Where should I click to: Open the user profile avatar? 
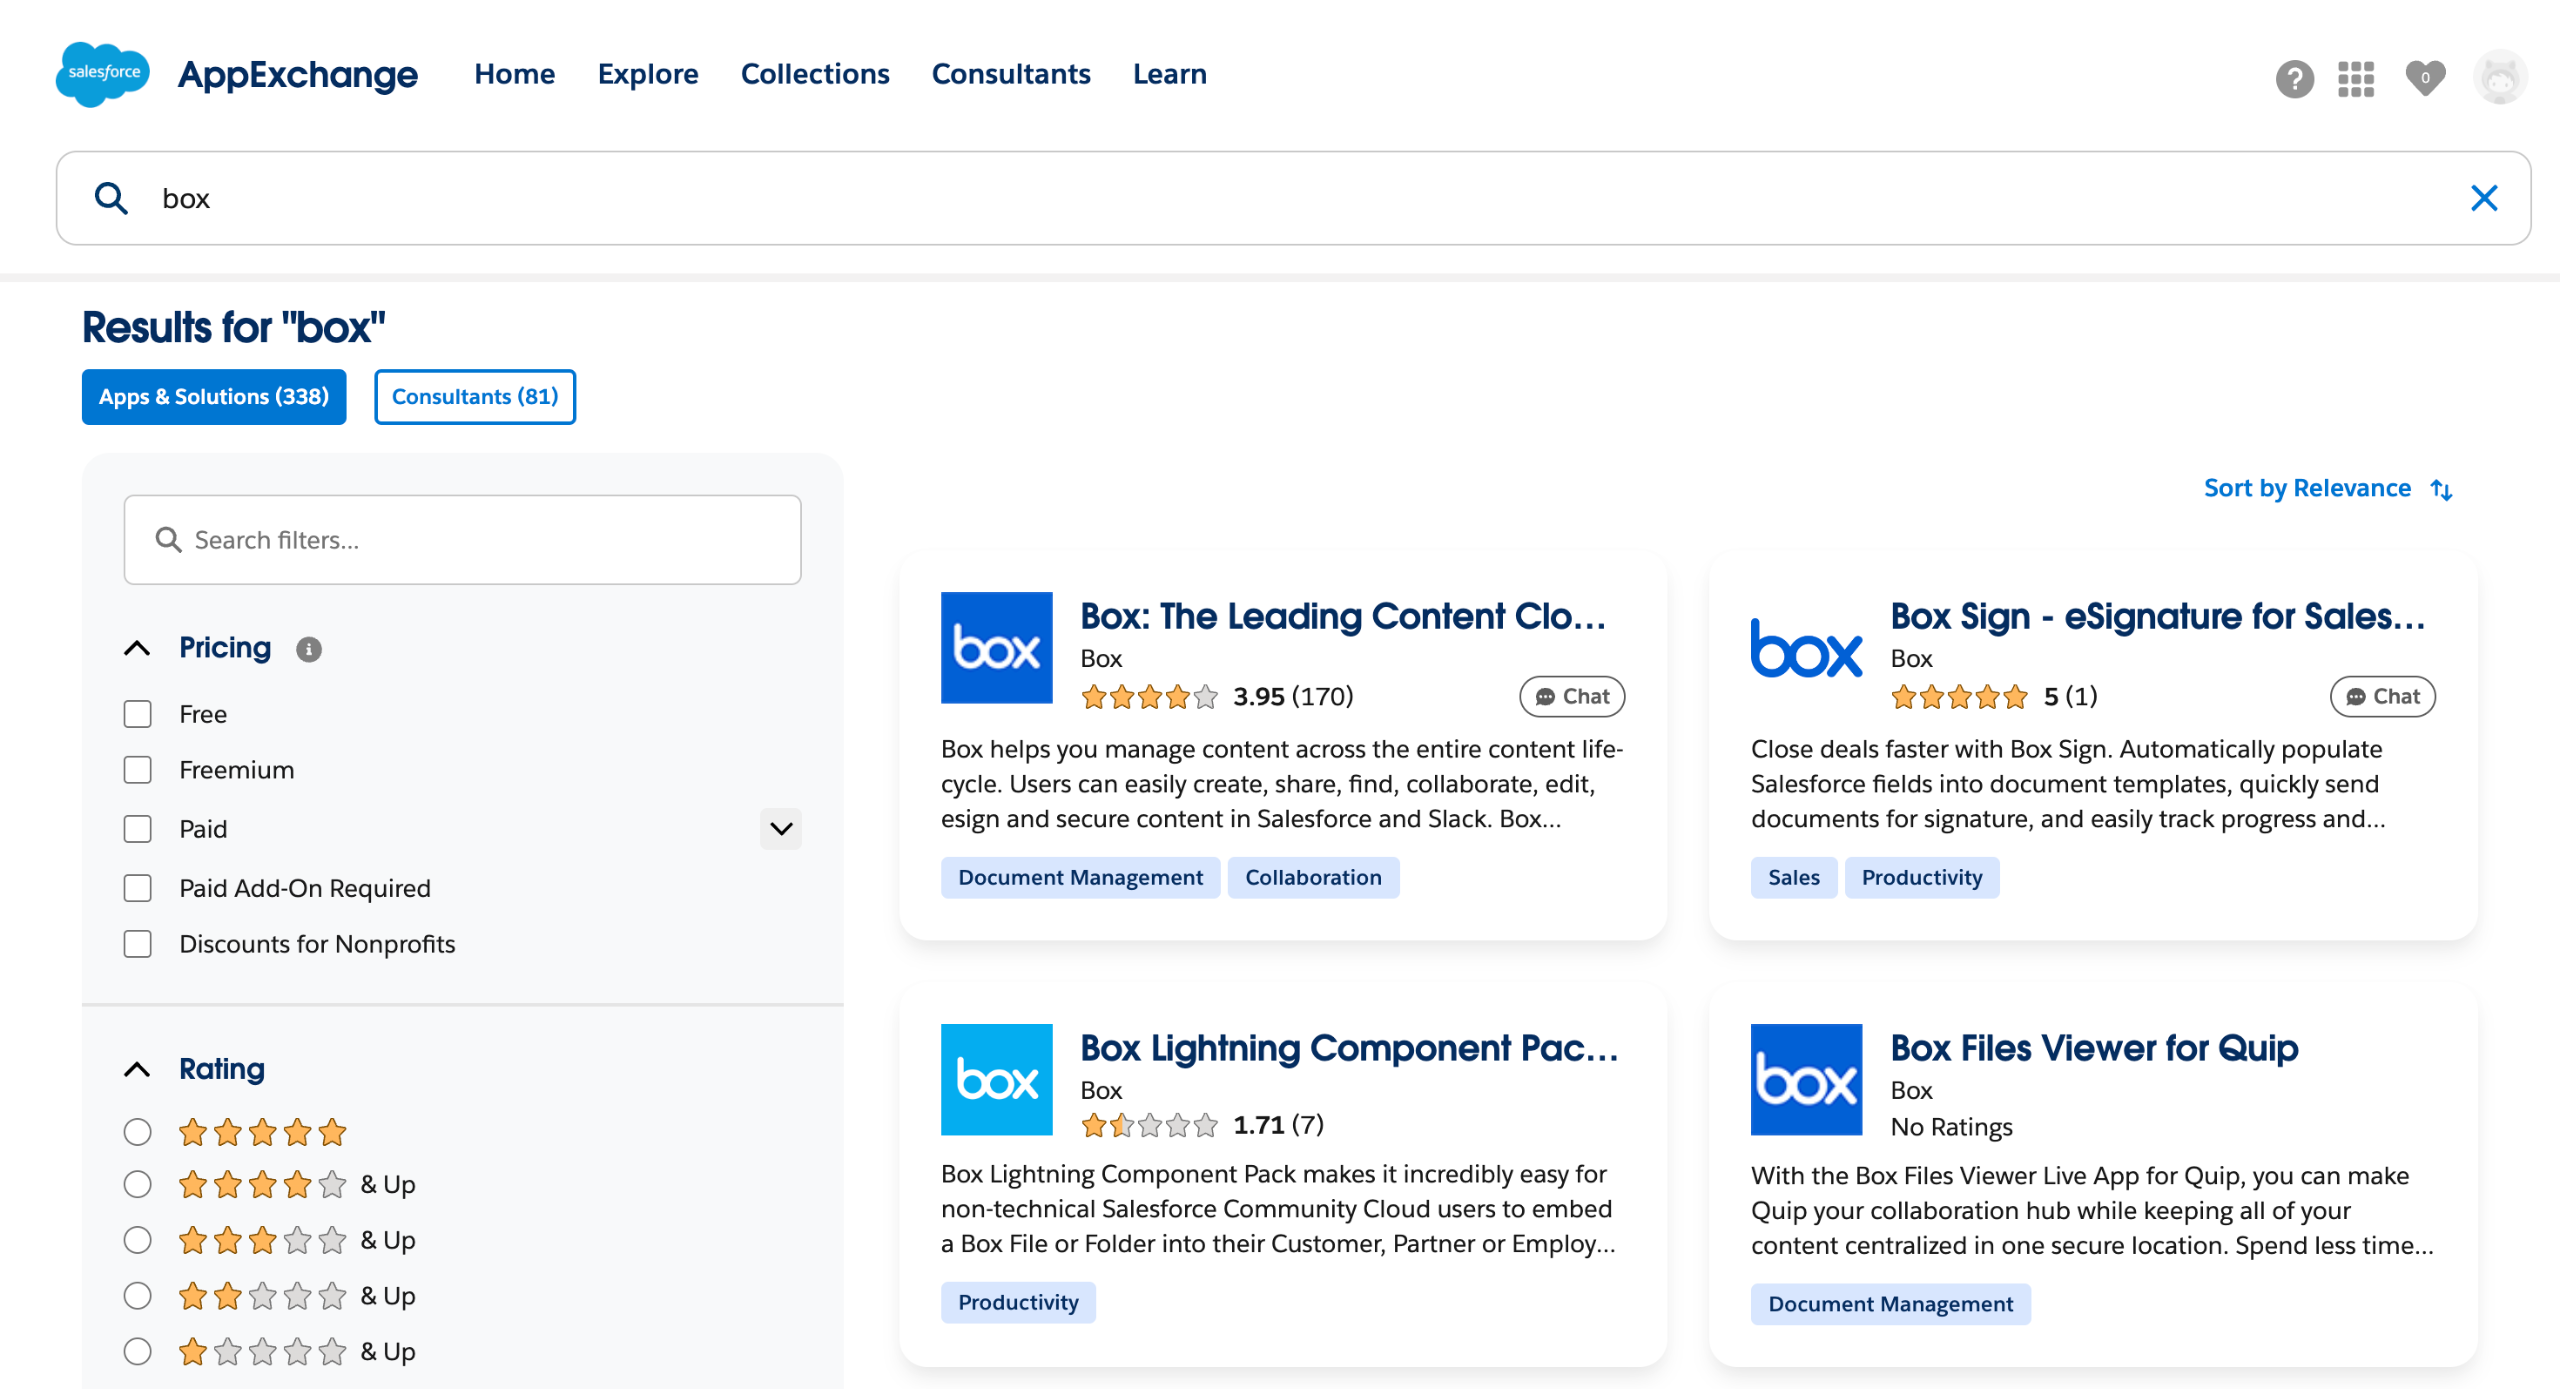tap(2499, 78)
